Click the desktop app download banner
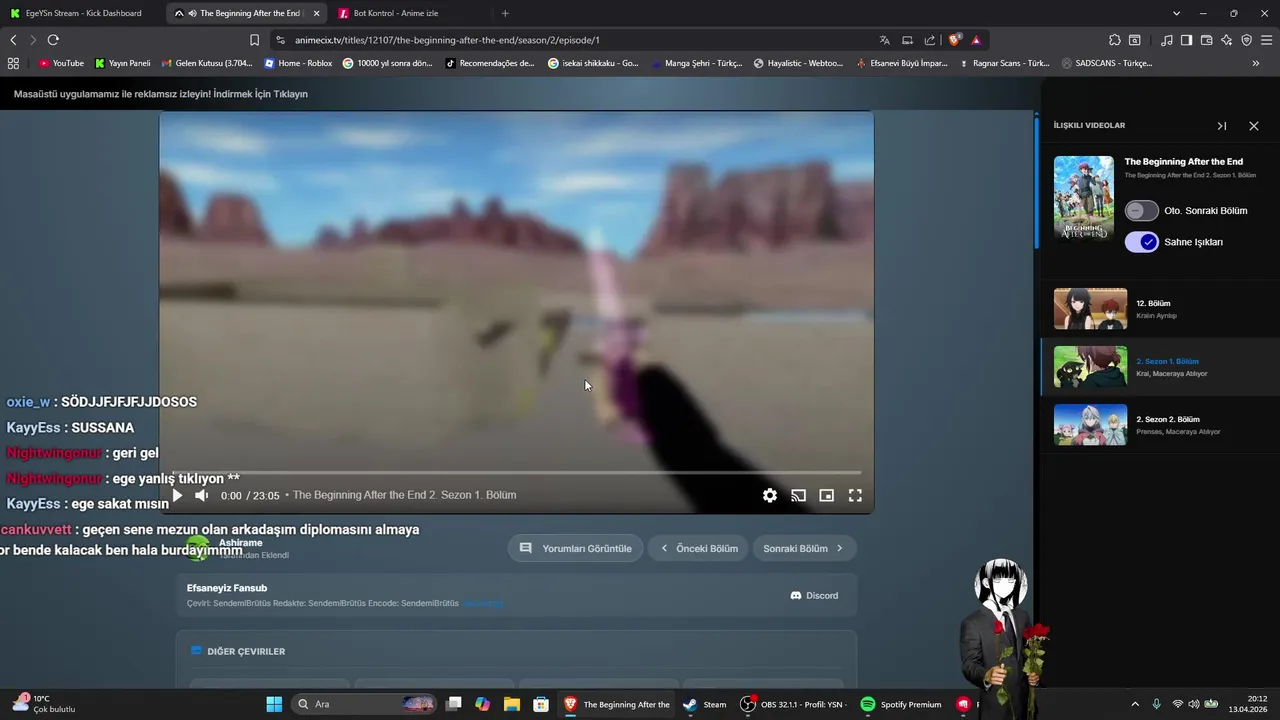Viewport: 1280px width, 720px height. point(160,94)
